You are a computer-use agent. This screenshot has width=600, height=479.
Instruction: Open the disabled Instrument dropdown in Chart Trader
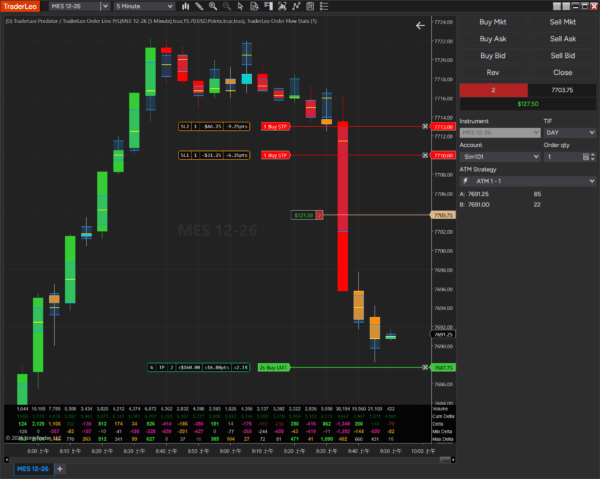pyautogui.click(x=500, y=133)
